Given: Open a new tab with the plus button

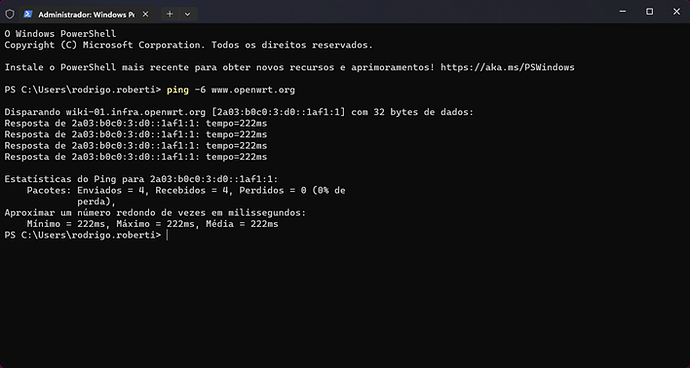Looking at the screenshot, I should click(170, 14).
